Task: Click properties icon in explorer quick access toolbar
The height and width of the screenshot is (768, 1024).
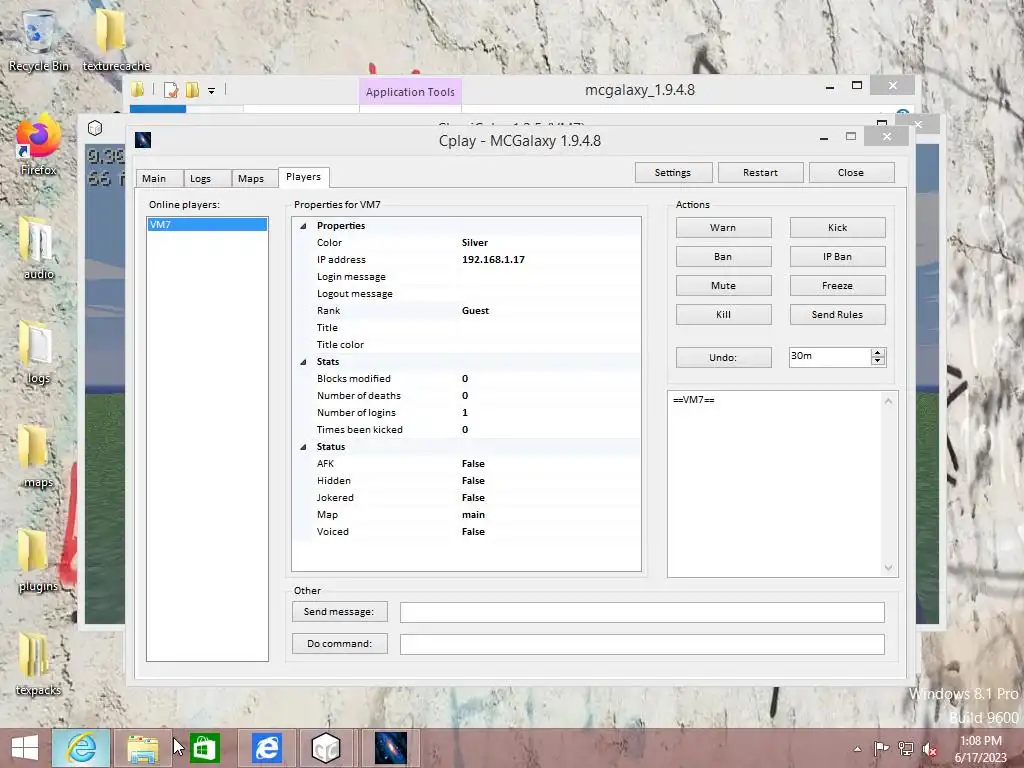Action: (x=171, y=90)
